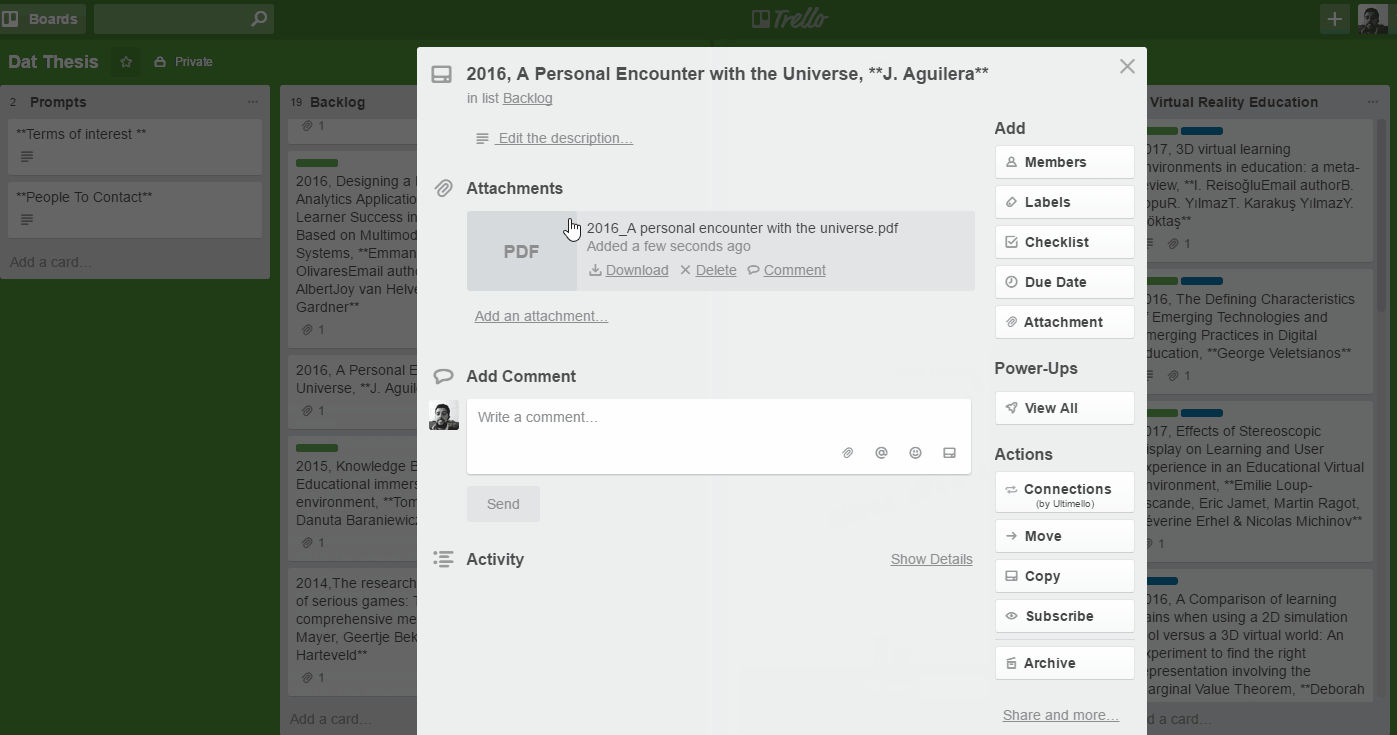Click the green label on a Backlog card
1397x735 pixels.
316,162
